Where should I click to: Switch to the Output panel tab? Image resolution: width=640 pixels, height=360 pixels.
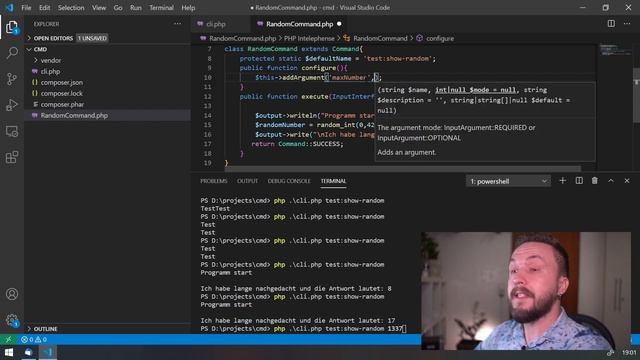247,181
